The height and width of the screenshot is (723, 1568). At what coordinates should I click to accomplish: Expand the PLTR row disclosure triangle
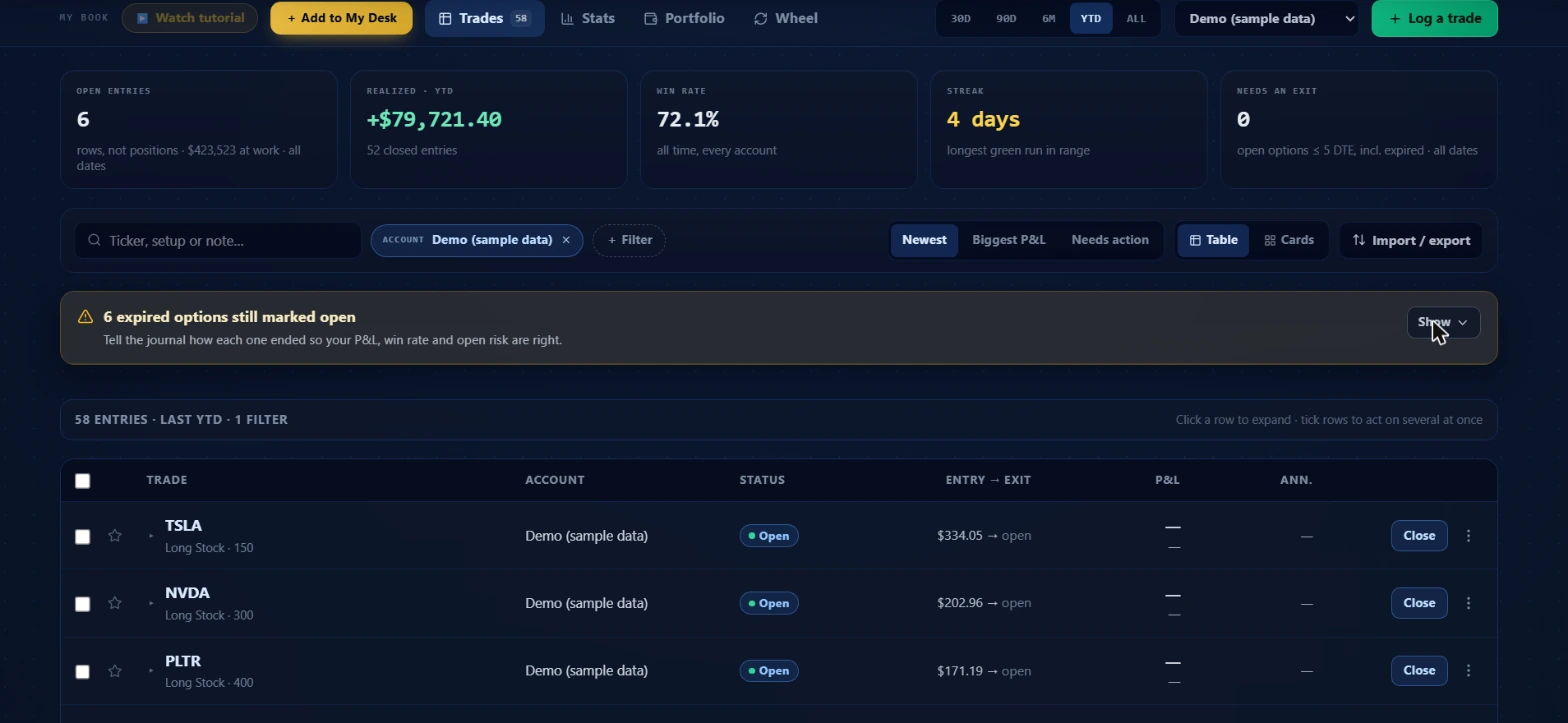click(152, 671)
